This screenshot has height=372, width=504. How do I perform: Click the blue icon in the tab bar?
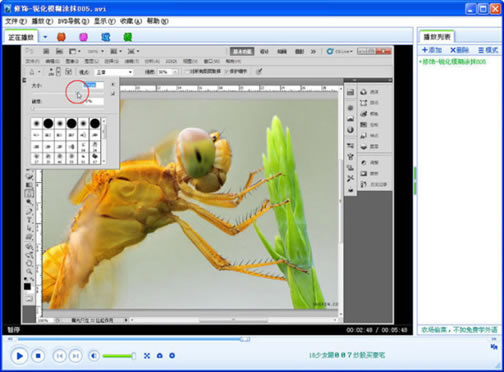click(106, 37)
